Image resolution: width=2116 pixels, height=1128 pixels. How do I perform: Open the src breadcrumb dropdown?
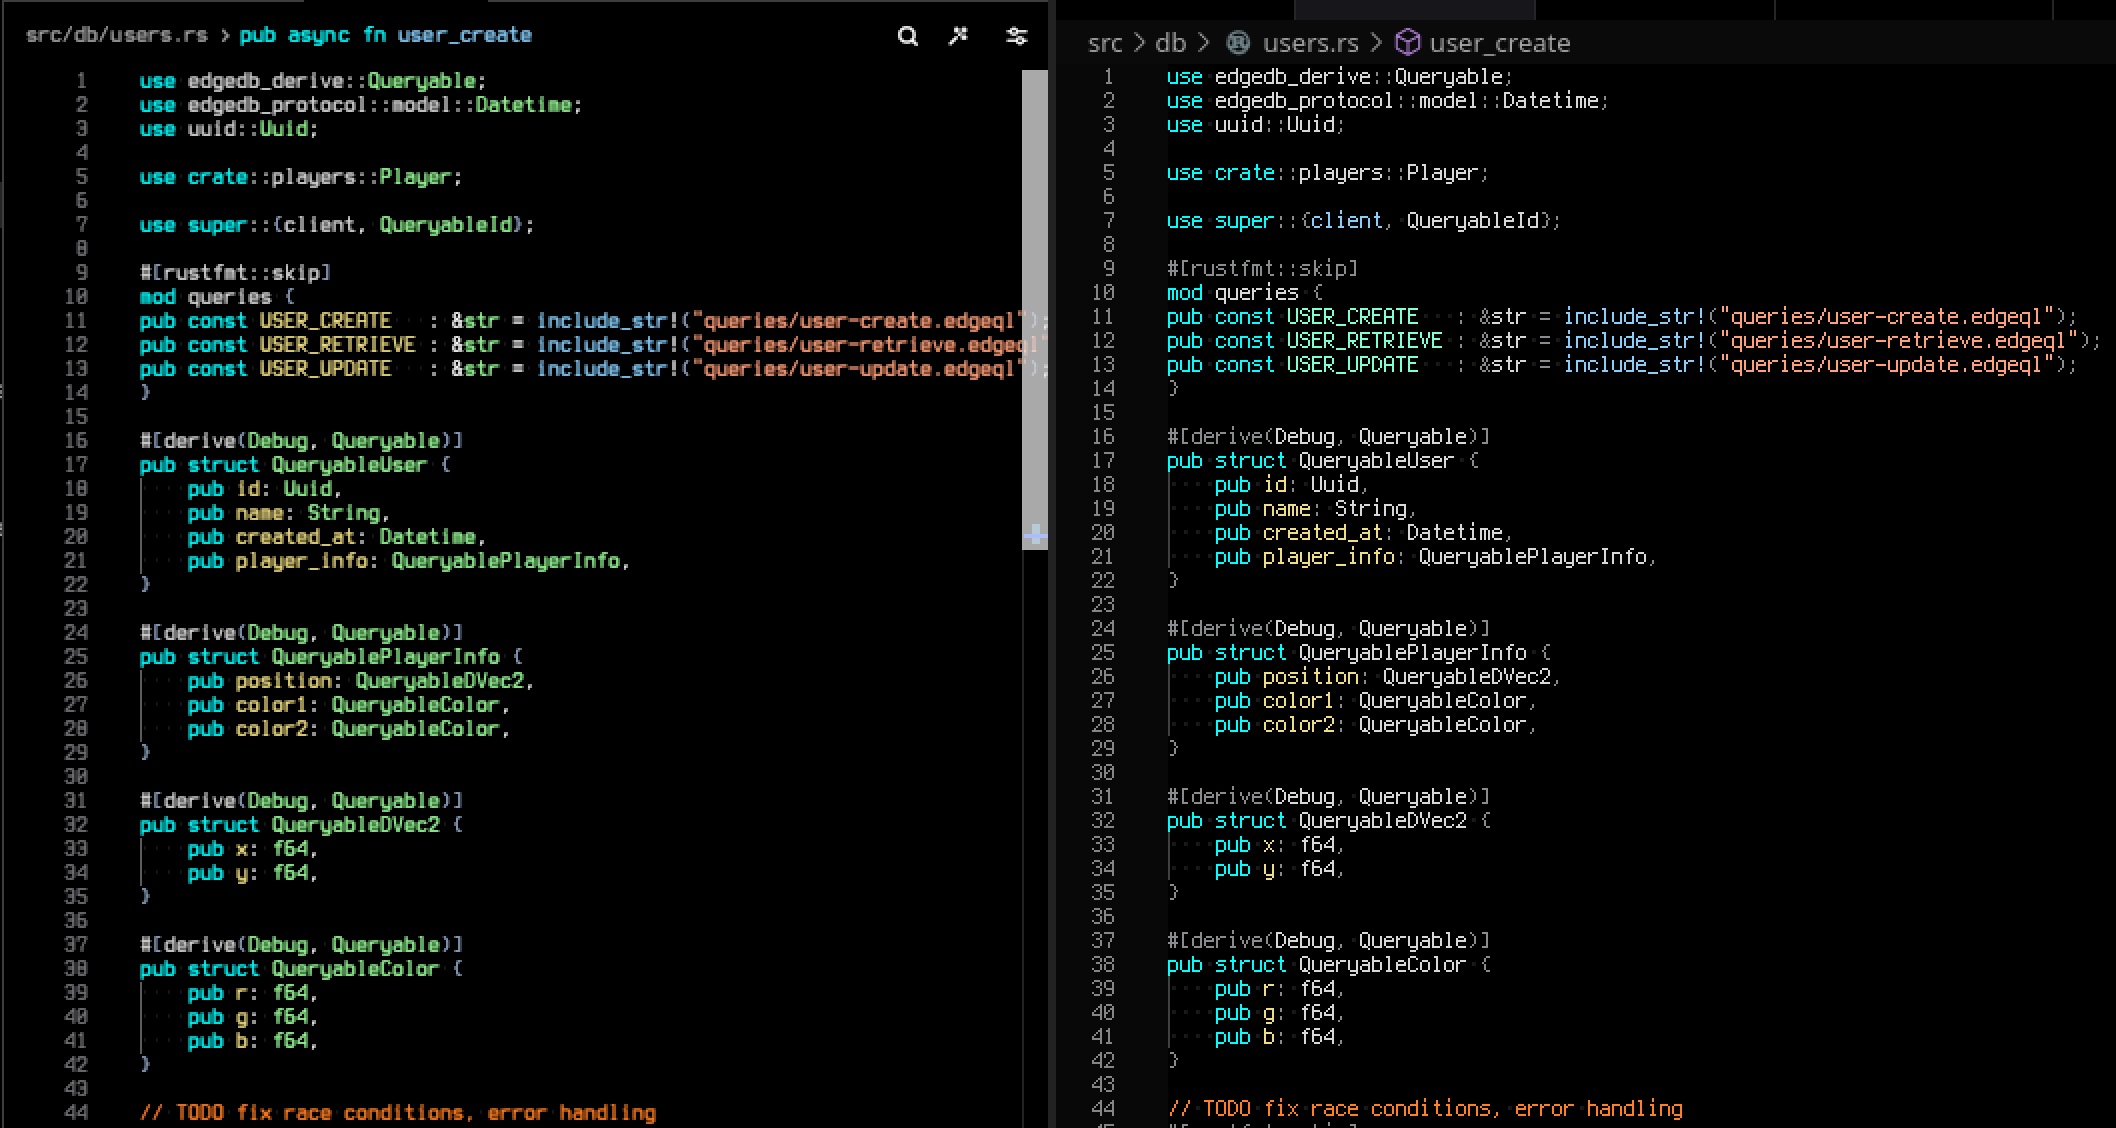1104,43
